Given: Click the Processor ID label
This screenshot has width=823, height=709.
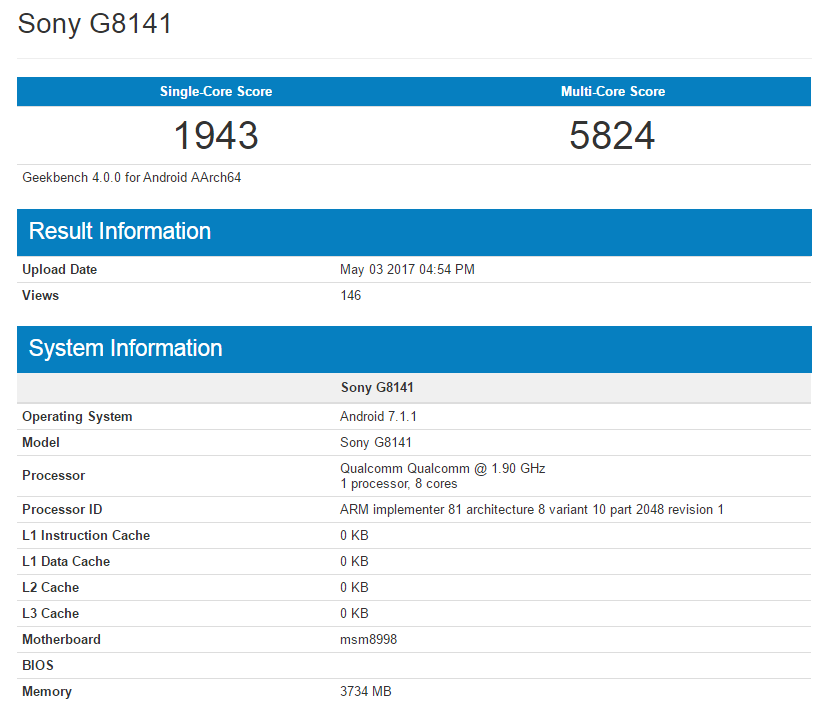Looking at the screenshot, I should pos(62,510).
